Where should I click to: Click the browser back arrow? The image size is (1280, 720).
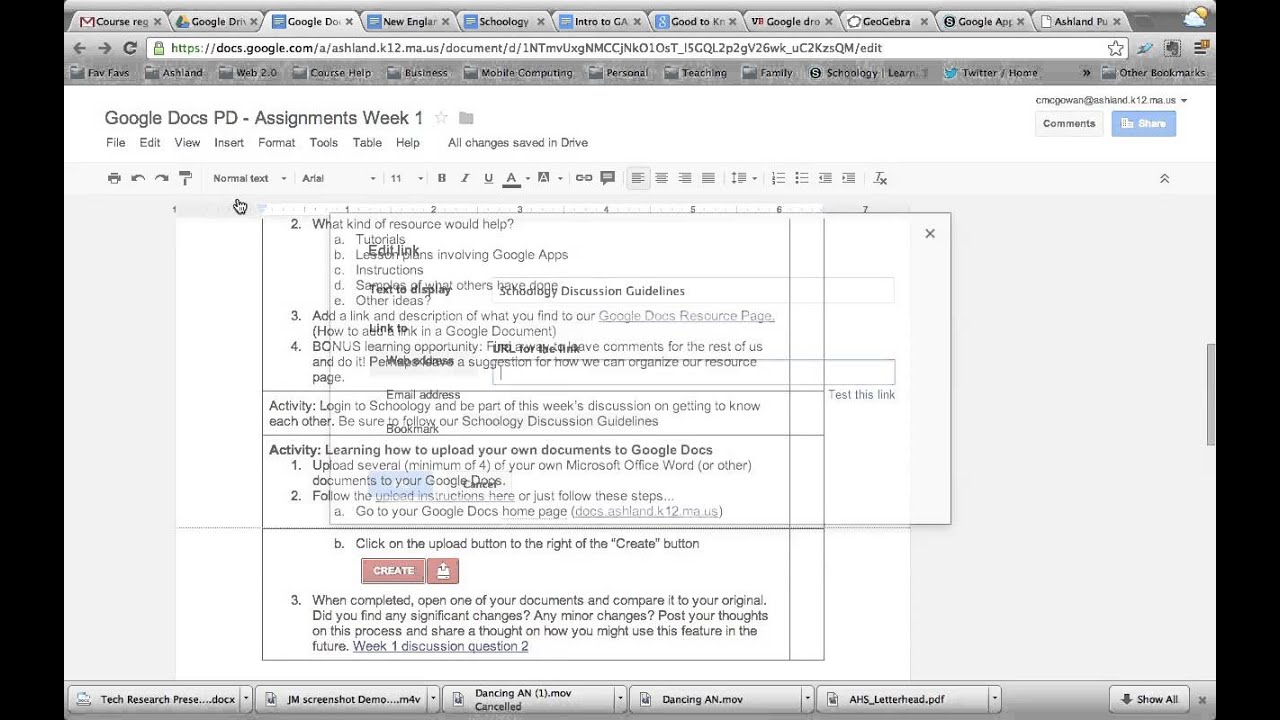(80, 48)
